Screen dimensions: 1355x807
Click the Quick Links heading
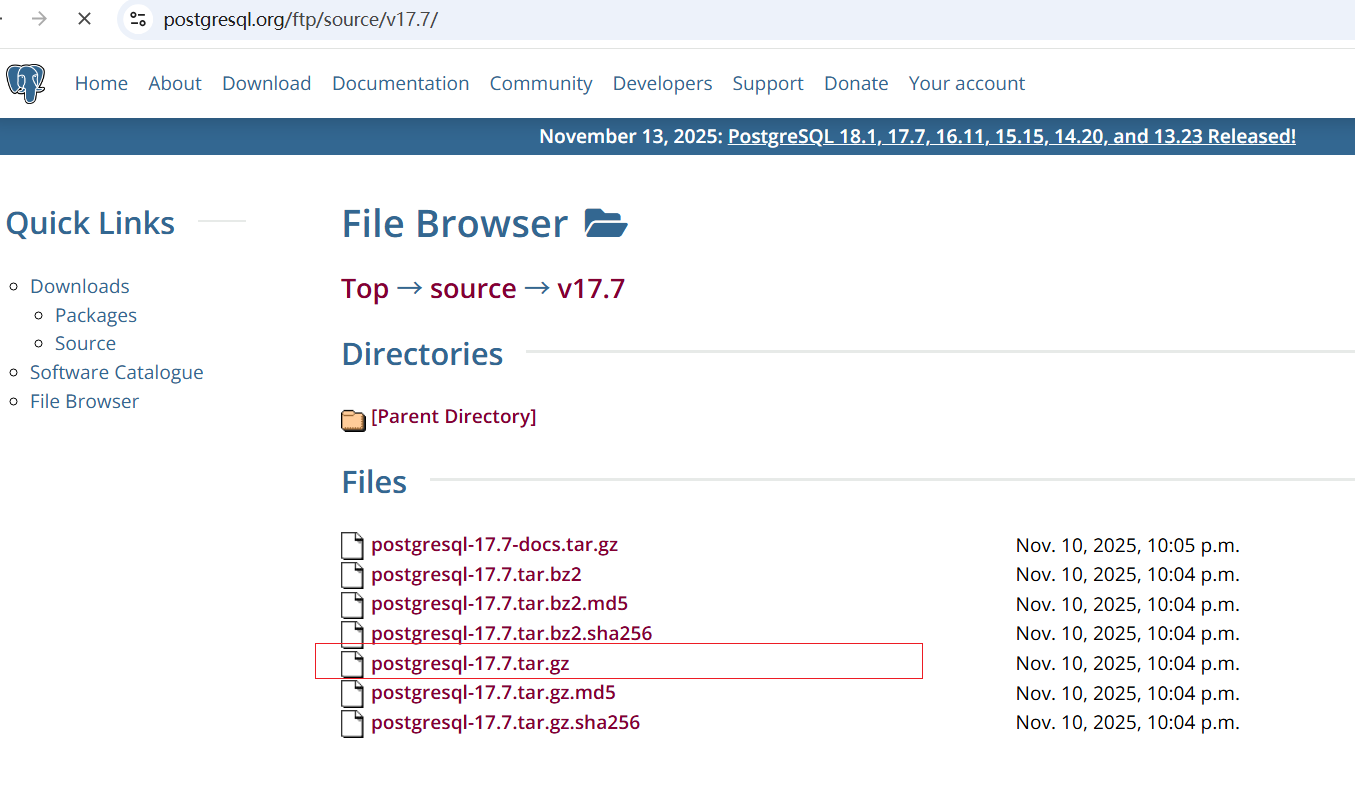(x=90, y=223)
